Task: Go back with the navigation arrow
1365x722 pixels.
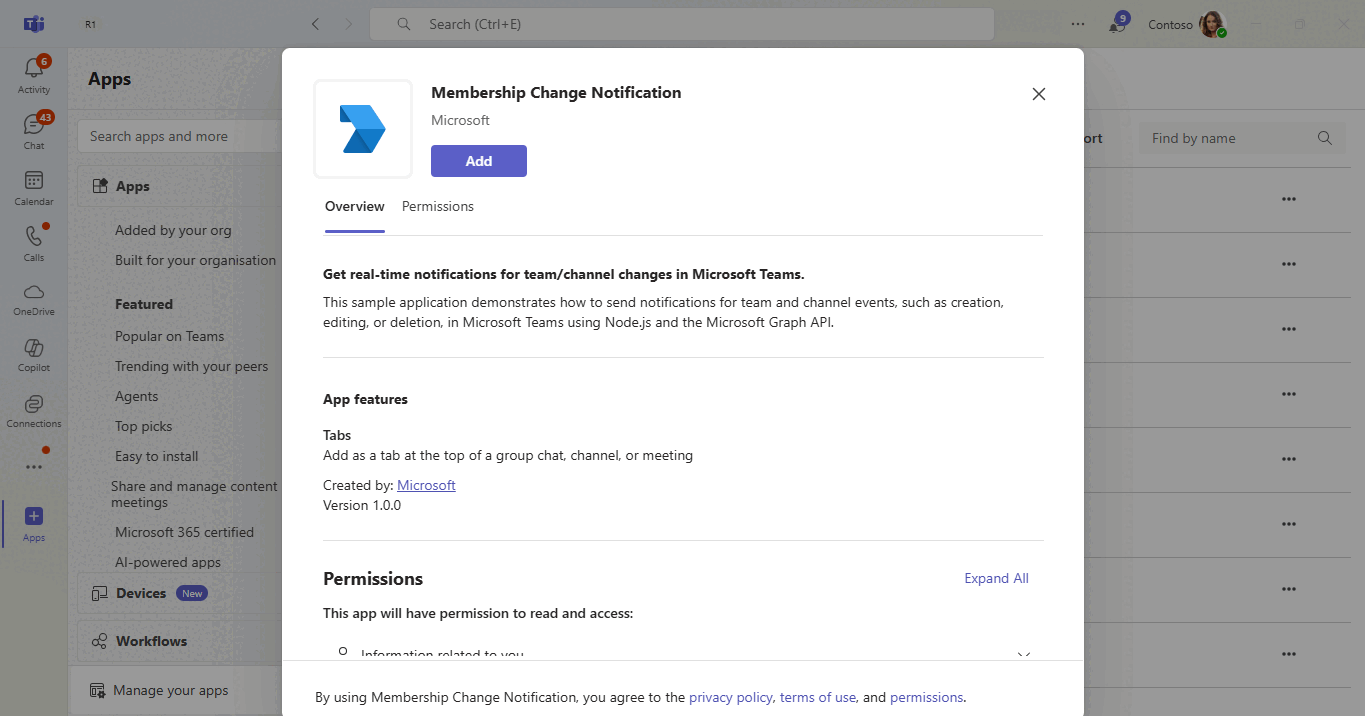Action: (x=316, y=24)
